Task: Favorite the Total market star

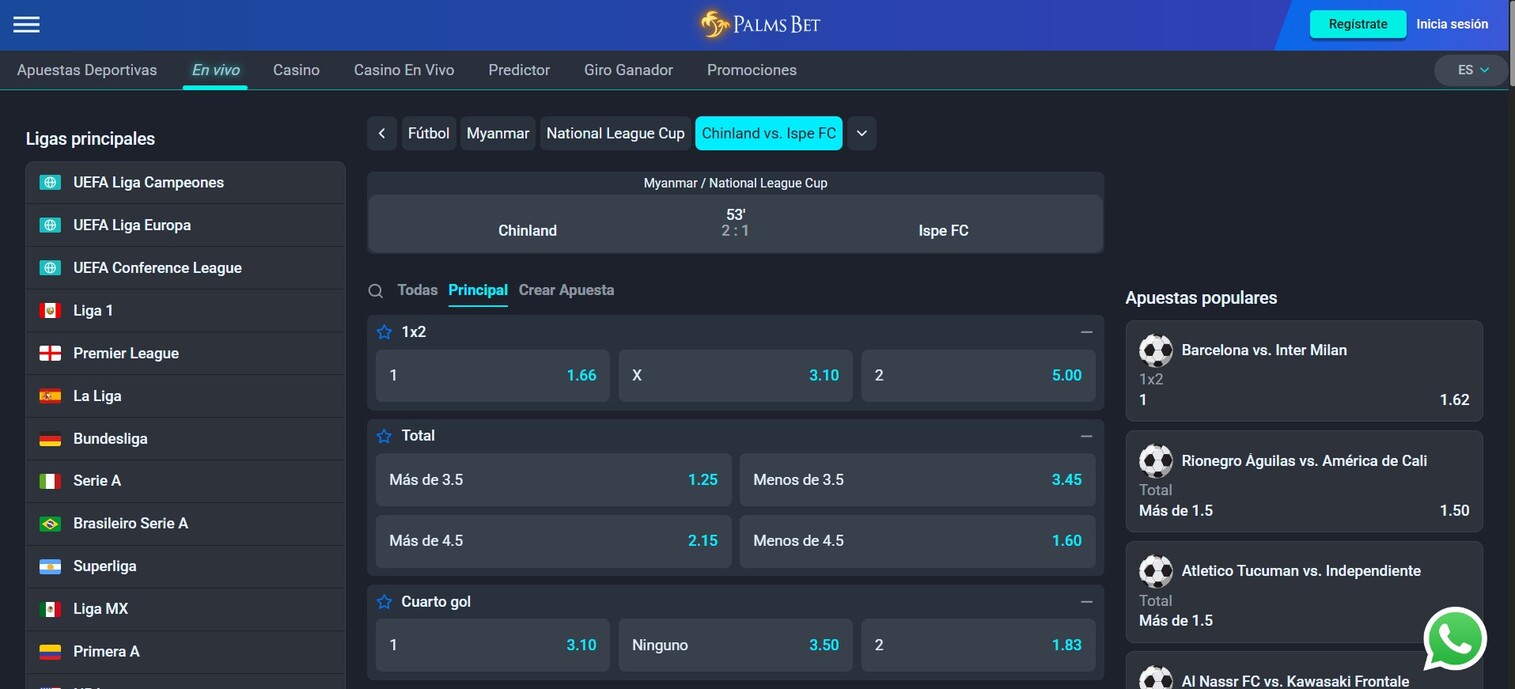Action: click(384, 436)
